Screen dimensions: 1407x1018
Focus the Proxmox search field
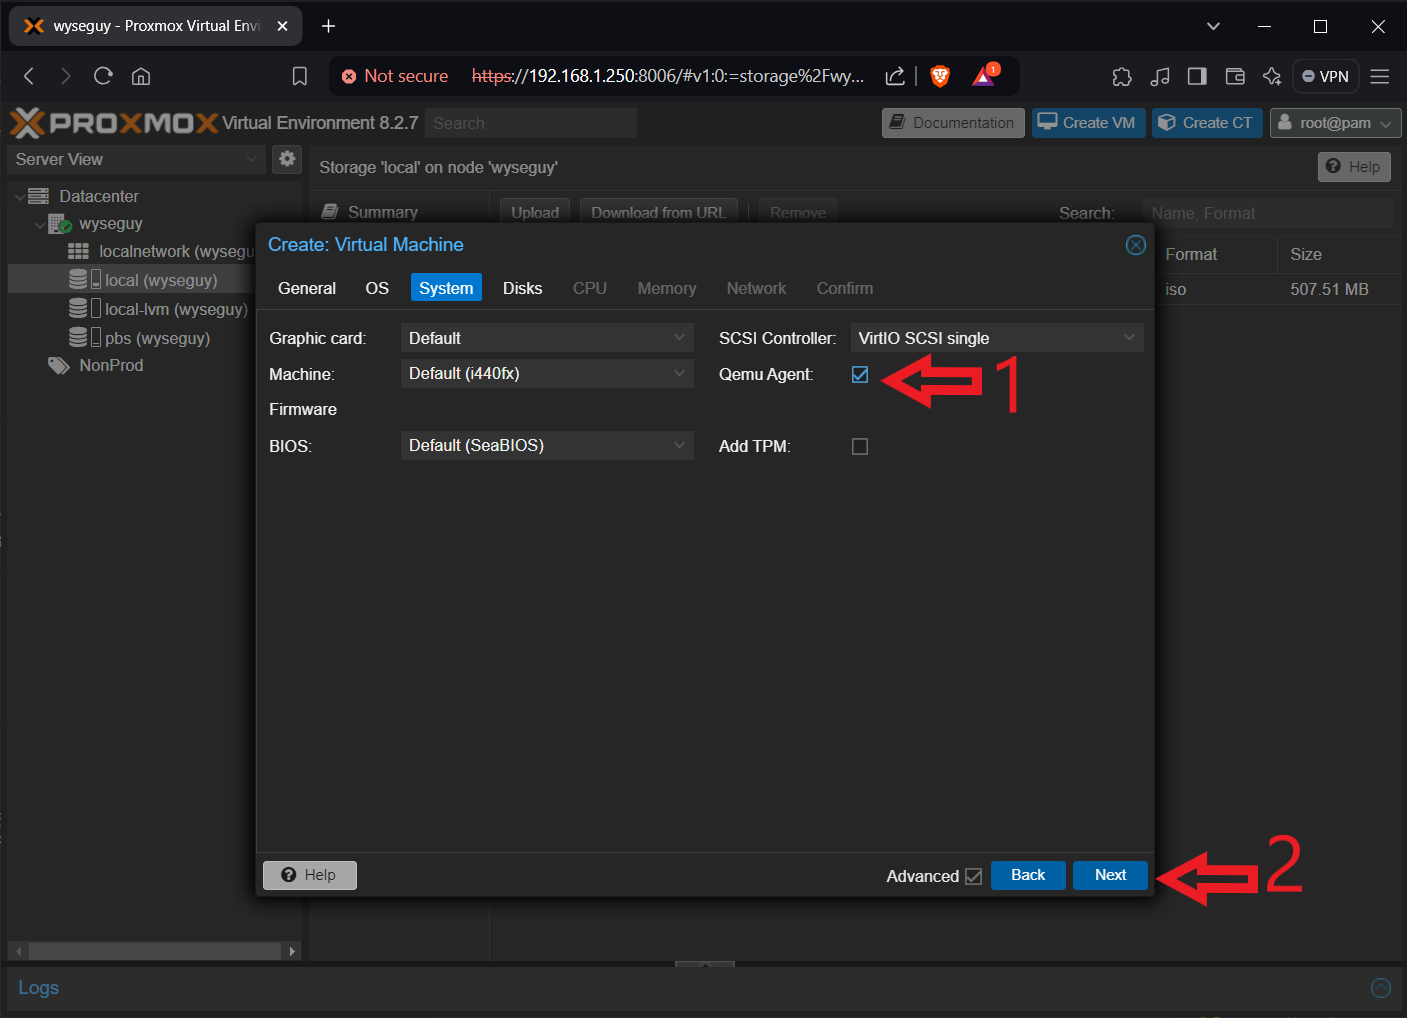[531, 123]
